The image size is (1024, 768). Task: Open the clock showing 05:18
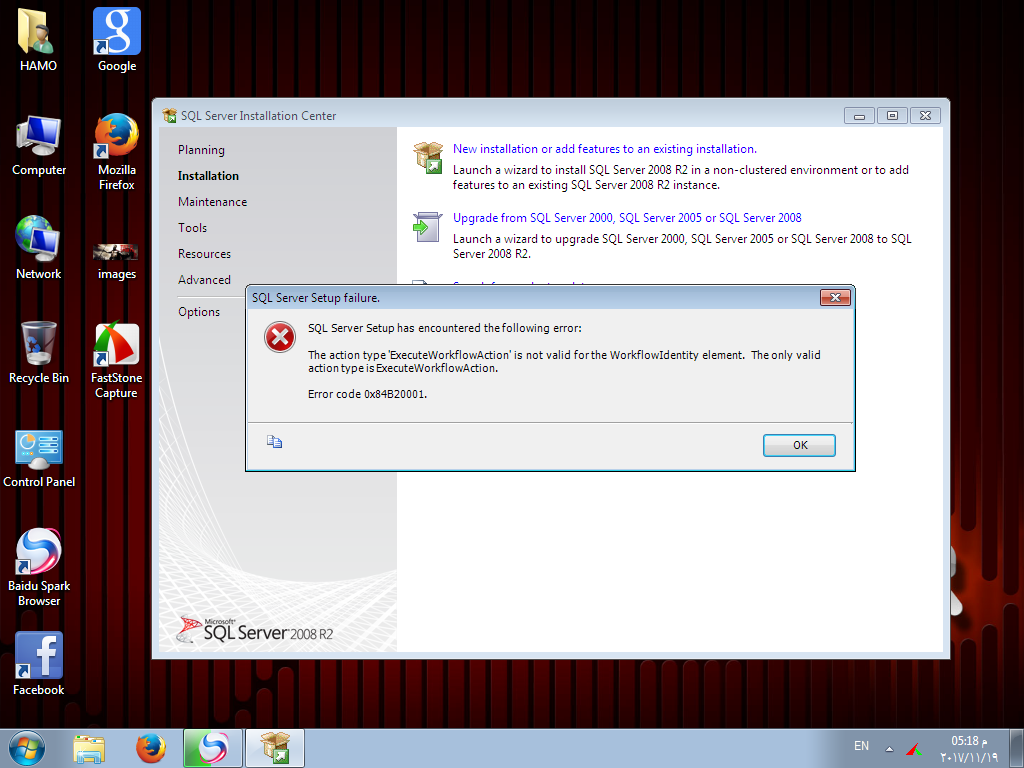969,748
